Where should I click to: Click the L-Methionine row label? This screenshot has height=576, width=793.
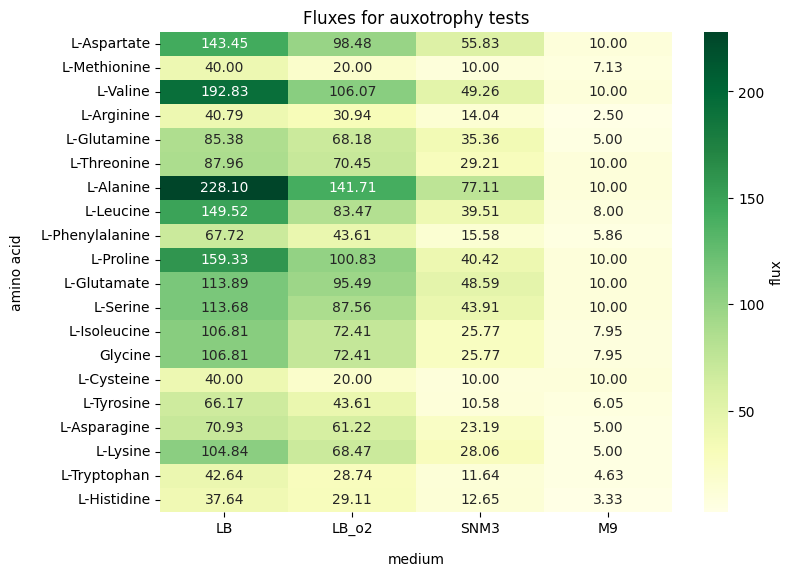106,67
